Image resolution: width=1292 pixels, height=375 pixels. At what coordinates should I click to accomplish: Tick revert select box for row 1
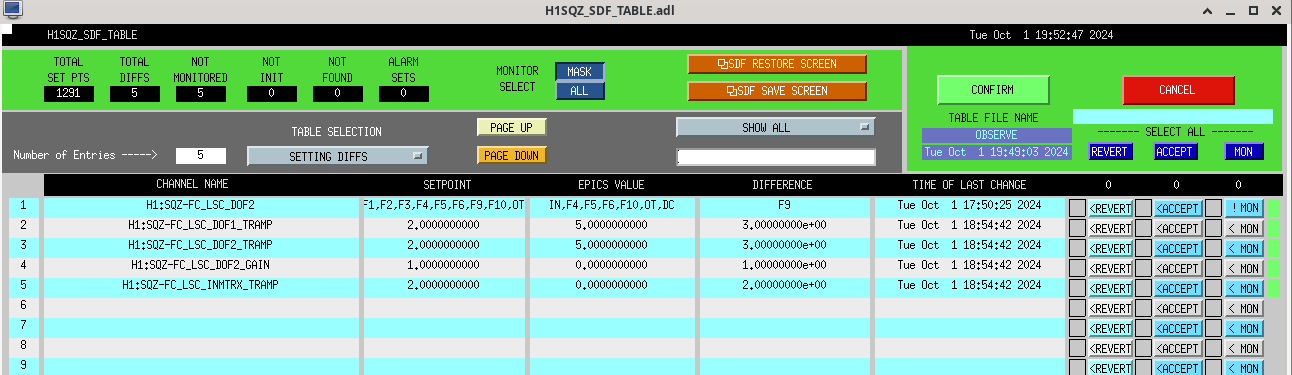[x=1077, y=208]
